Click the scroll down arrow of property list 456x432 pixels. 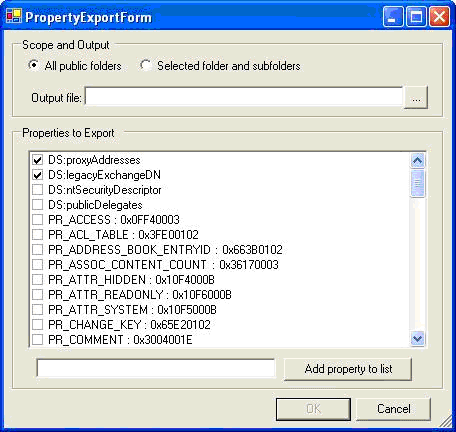coord(417,339)
